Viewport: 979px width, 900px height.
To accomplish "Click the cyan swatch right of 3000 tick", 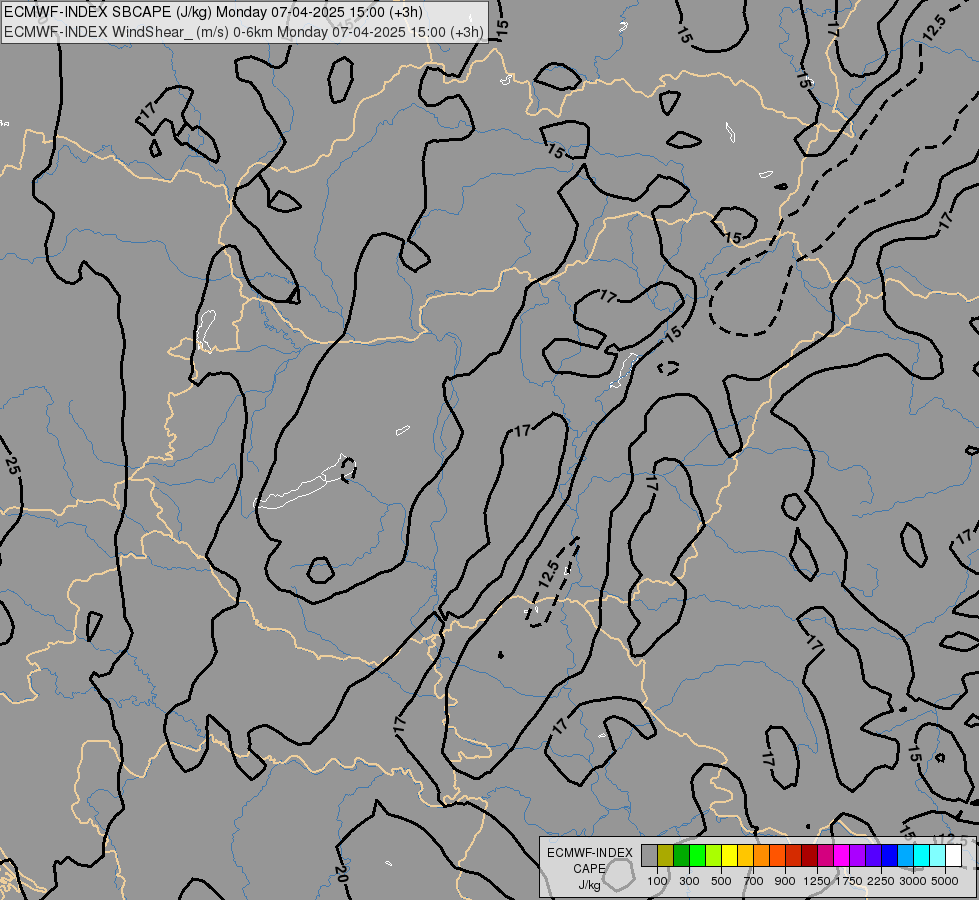I will click(x=922, y=856).
